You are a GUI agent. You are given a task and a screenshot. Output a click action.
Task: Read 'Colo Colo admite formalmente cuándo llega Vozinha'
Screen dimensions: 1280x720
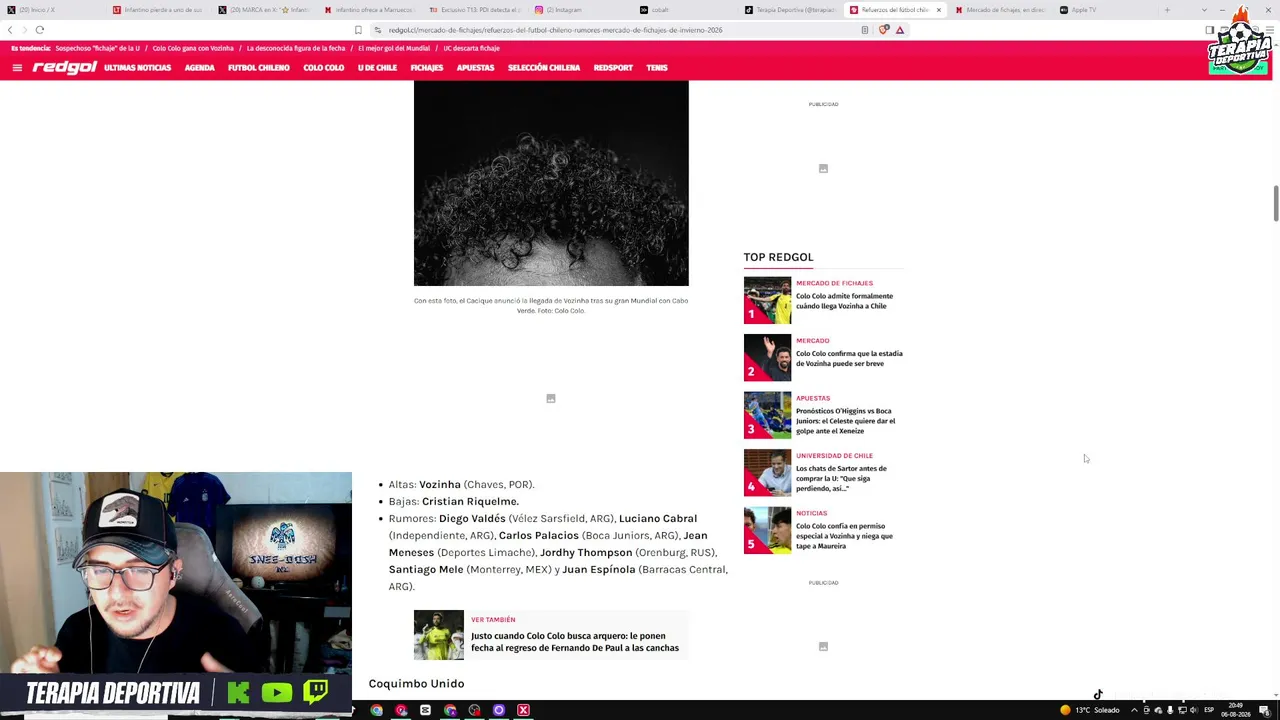[x=844, y=301]
